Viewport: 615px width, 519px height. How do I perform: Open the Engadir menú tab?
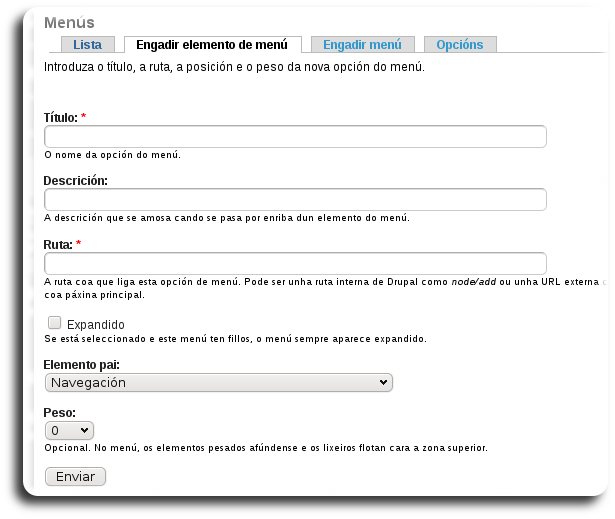coord(362,45)
